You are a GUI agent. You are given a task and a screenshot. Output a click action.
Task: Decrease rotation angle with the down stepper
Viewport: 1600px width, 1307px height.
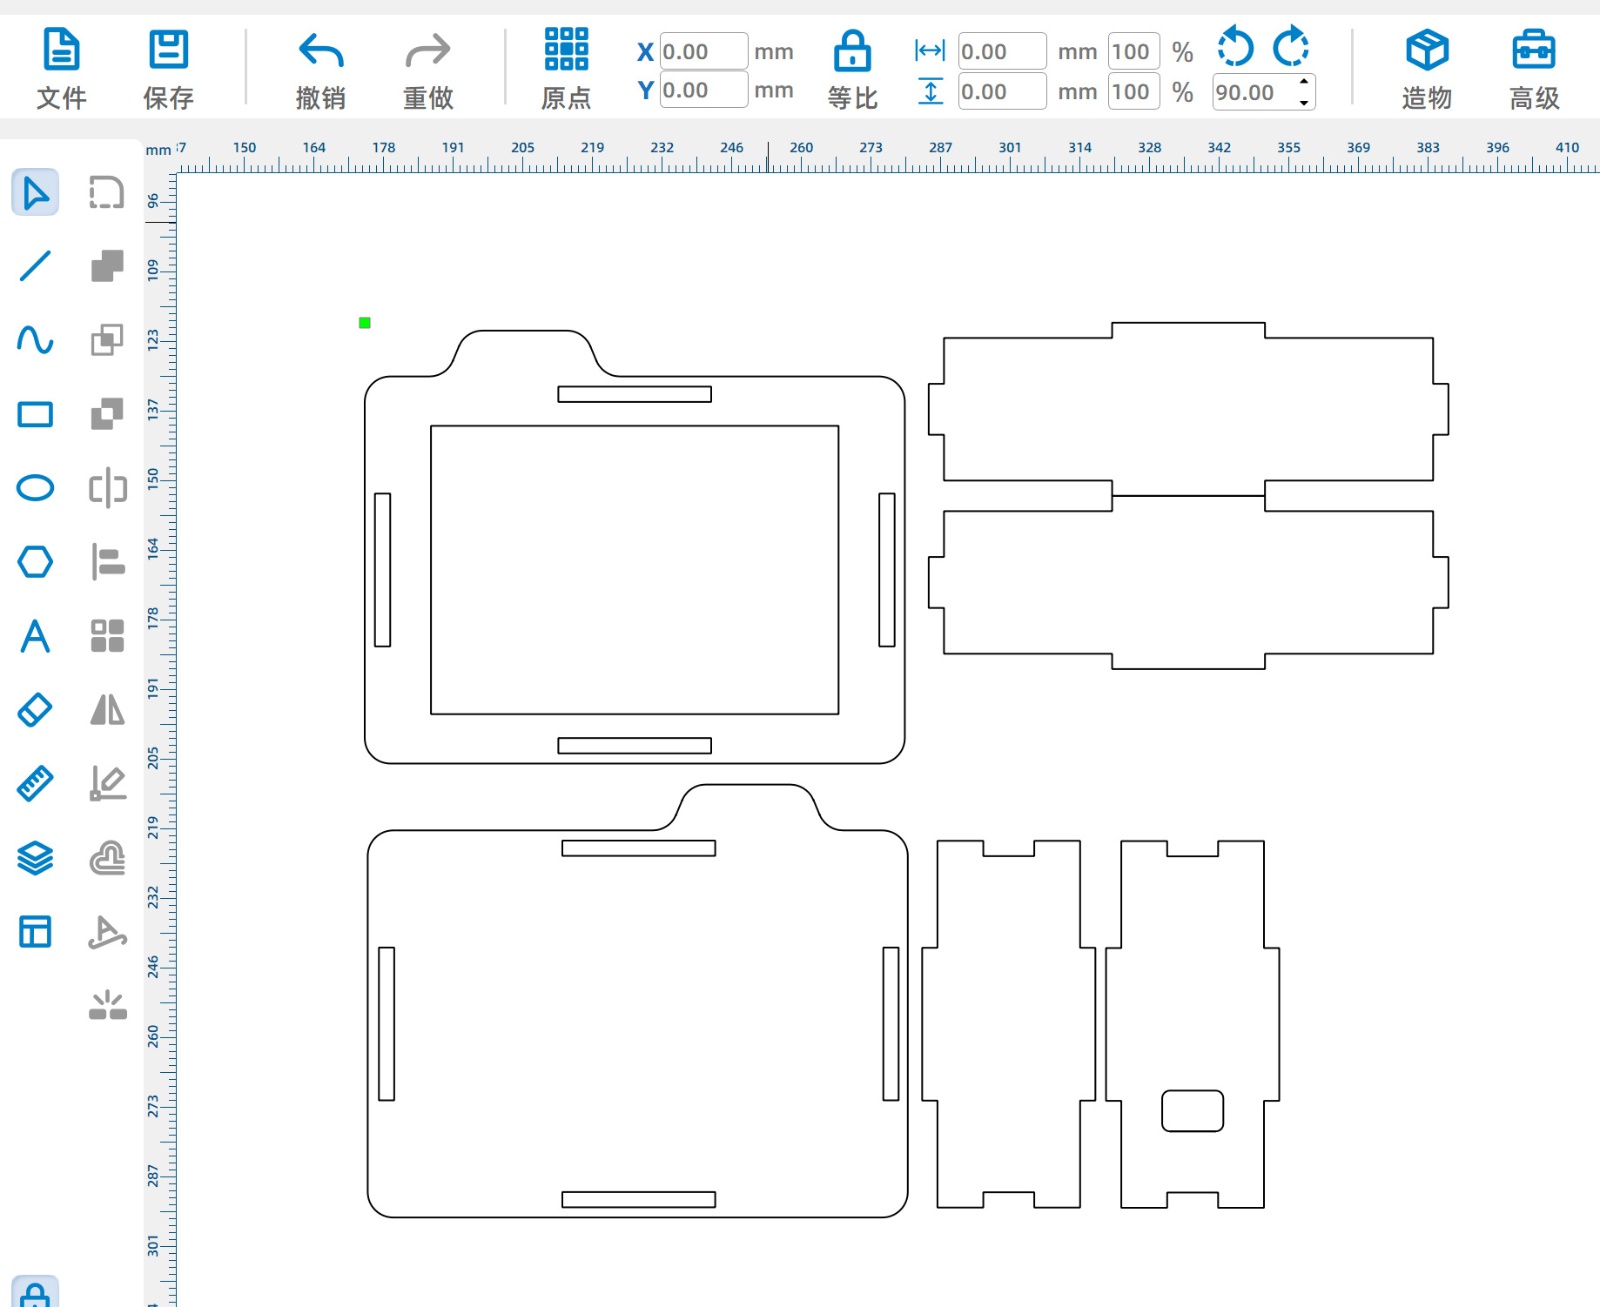coord(1304,102)
